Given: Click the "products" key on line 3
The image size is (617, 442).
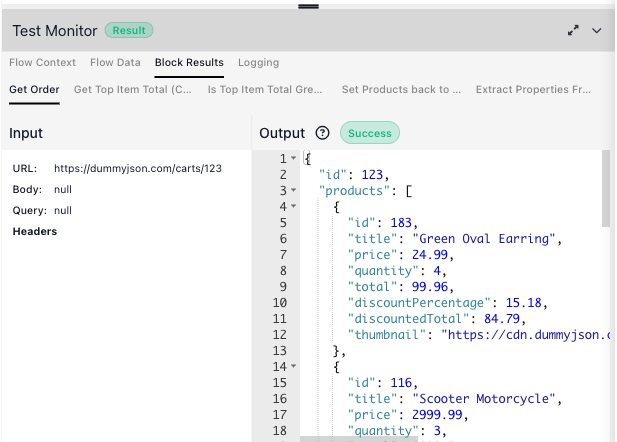Looking at the screenshot, I should [354, 191].
